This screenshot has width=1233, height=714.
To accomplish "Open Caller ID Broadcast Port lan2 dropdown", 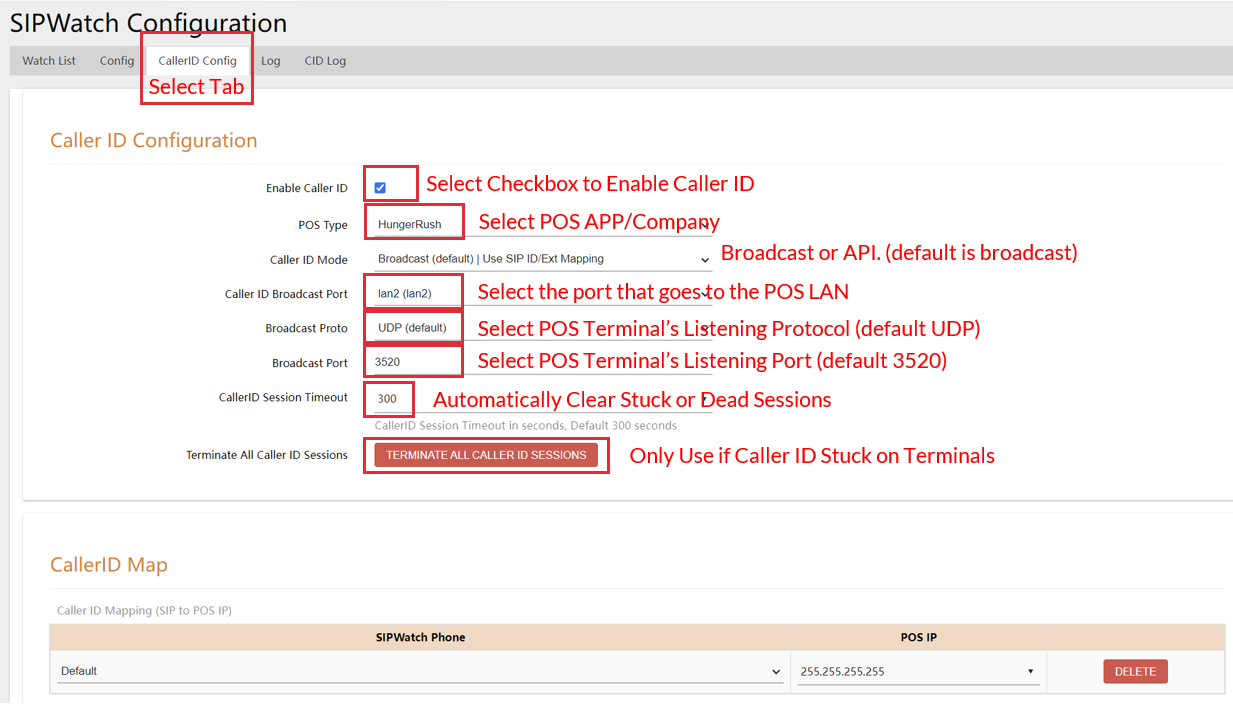I will [540, 294].
